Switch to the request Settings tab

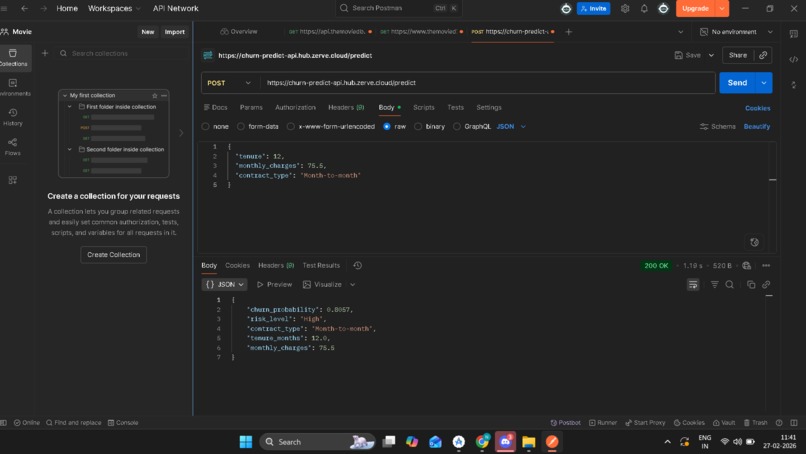point(488,107)
